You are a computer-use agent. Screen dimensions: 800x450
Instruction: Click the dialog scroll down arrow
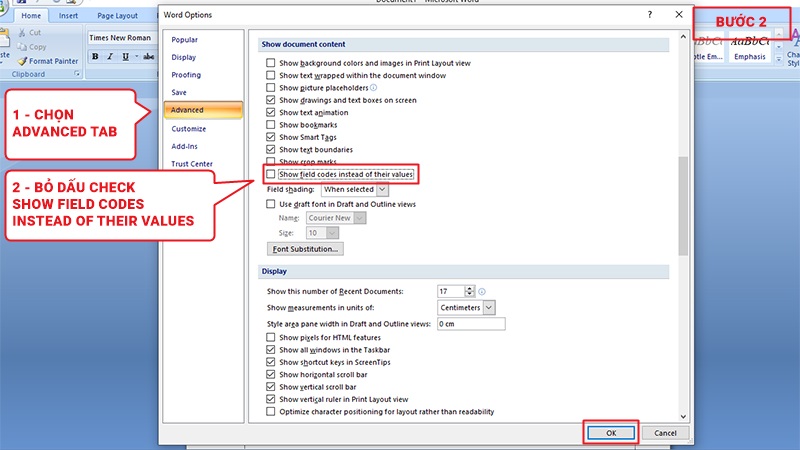683,417
